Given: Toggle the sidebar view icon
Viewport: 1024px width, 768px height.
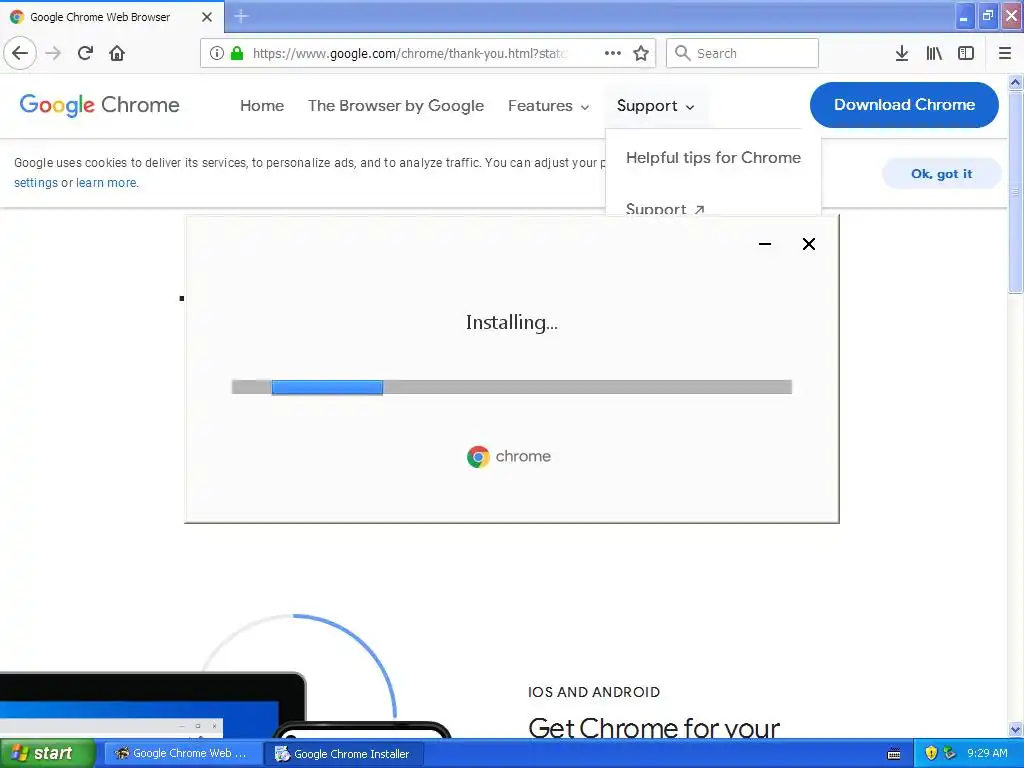Looking at the screenshot, I should [966, 53].
